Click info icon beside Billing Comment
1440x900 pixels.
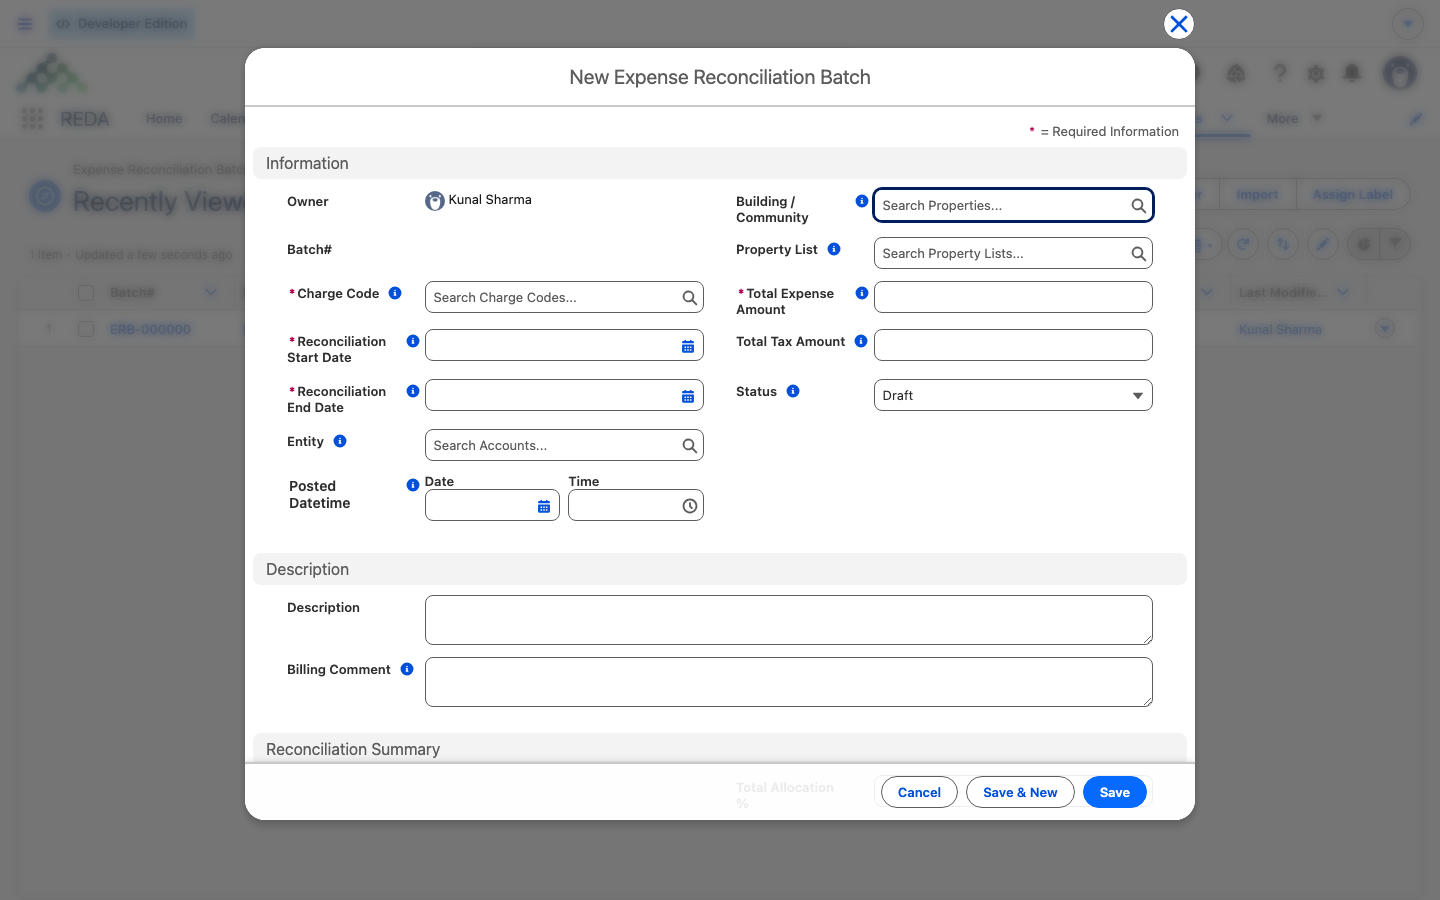pos(407,669)
